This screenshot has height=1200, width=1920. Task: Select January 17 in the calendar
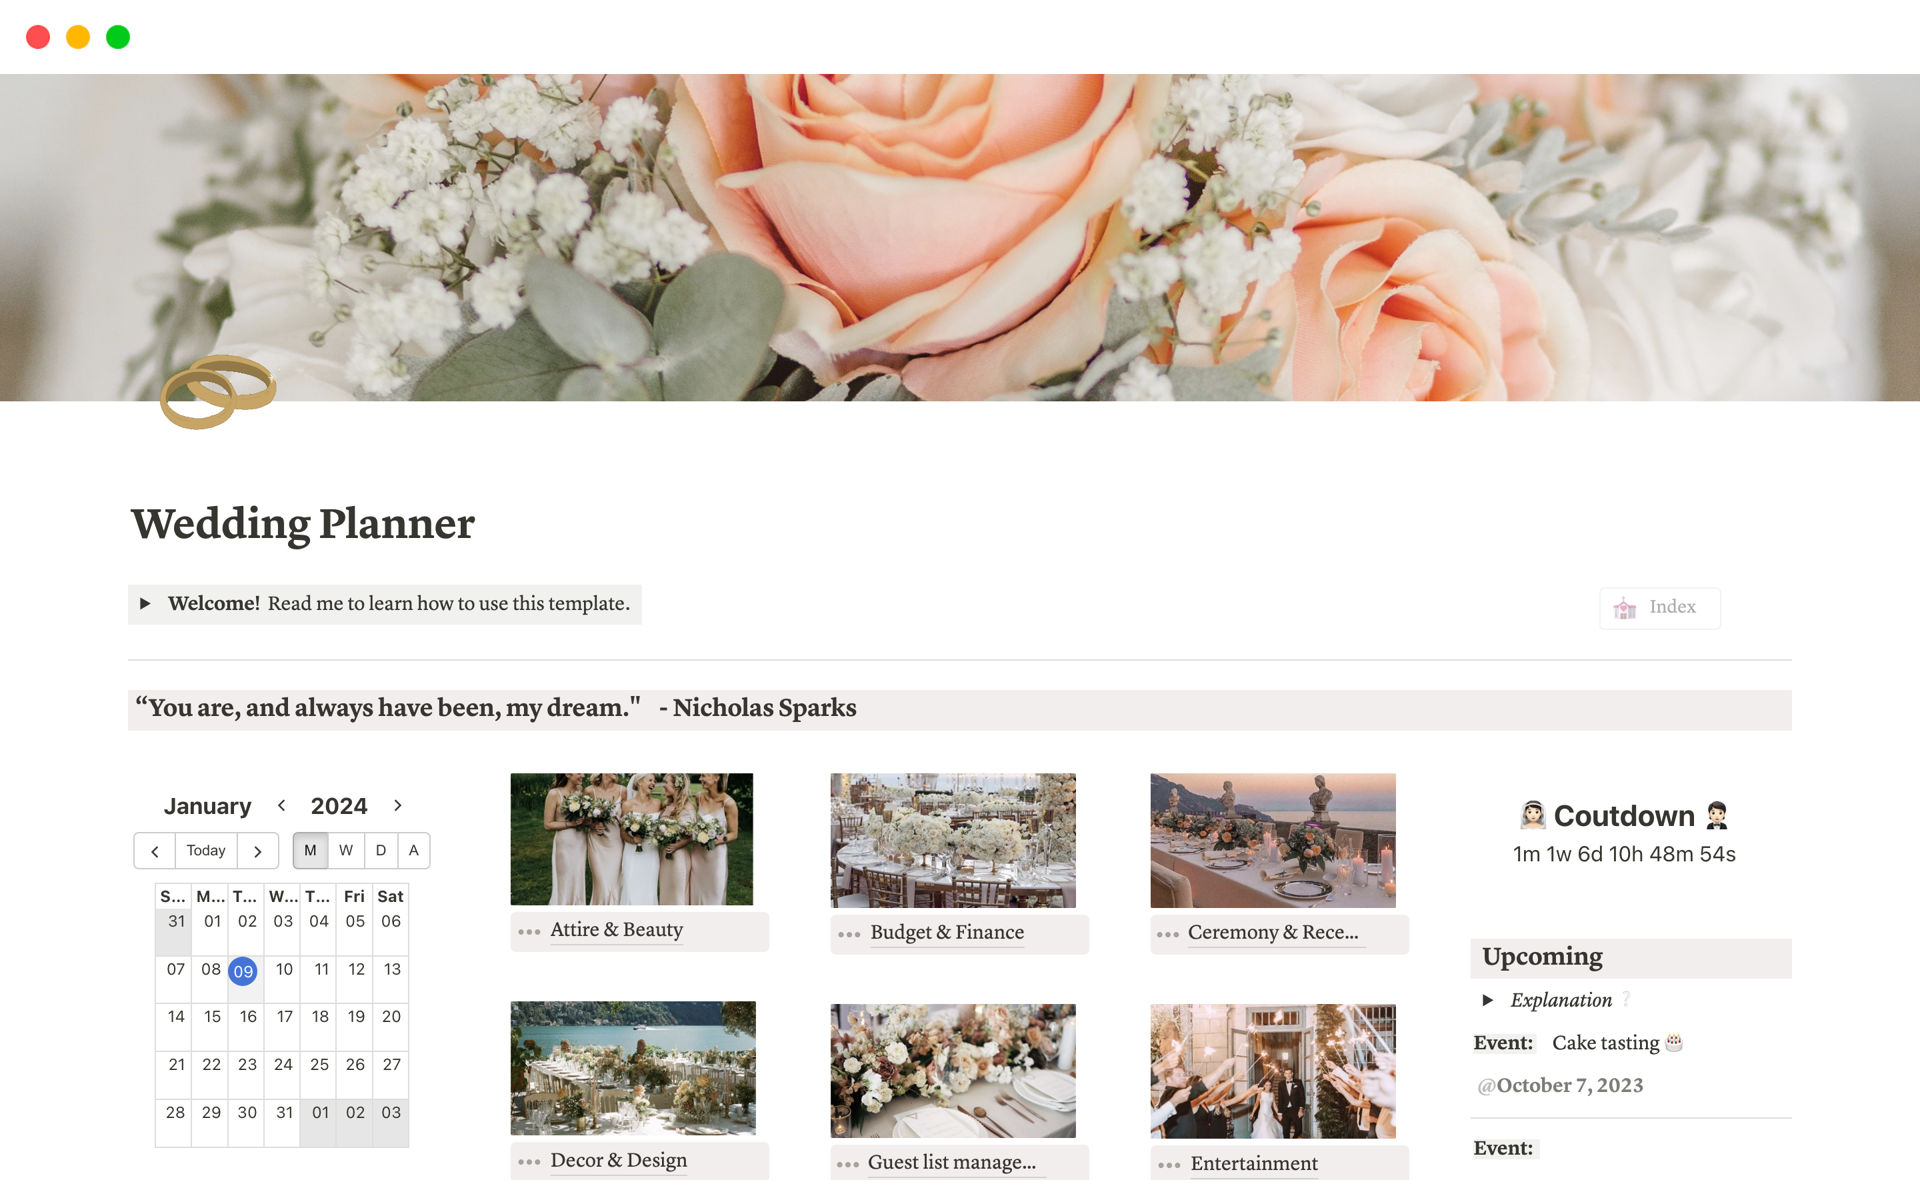pos(285,1017)
